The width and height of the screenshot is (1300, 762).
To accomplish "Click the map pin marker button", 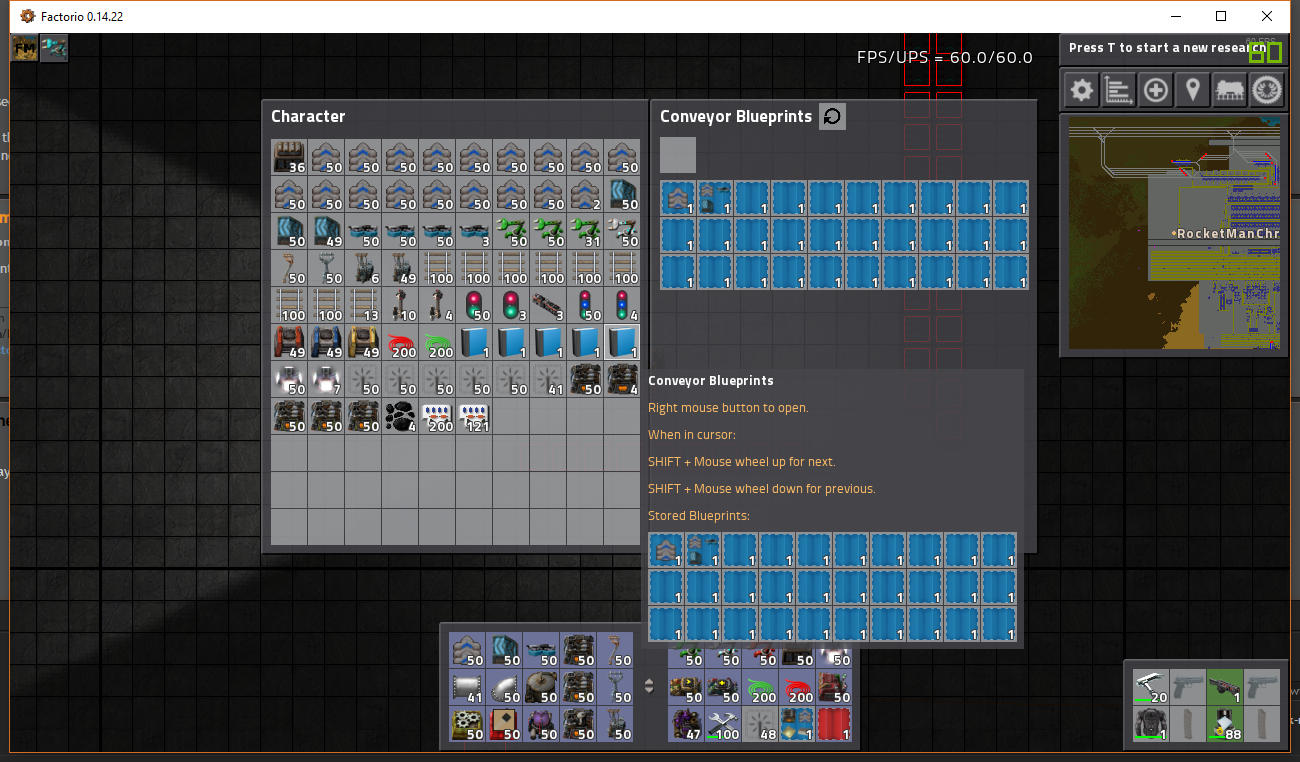I will [x=1192, y=91].
